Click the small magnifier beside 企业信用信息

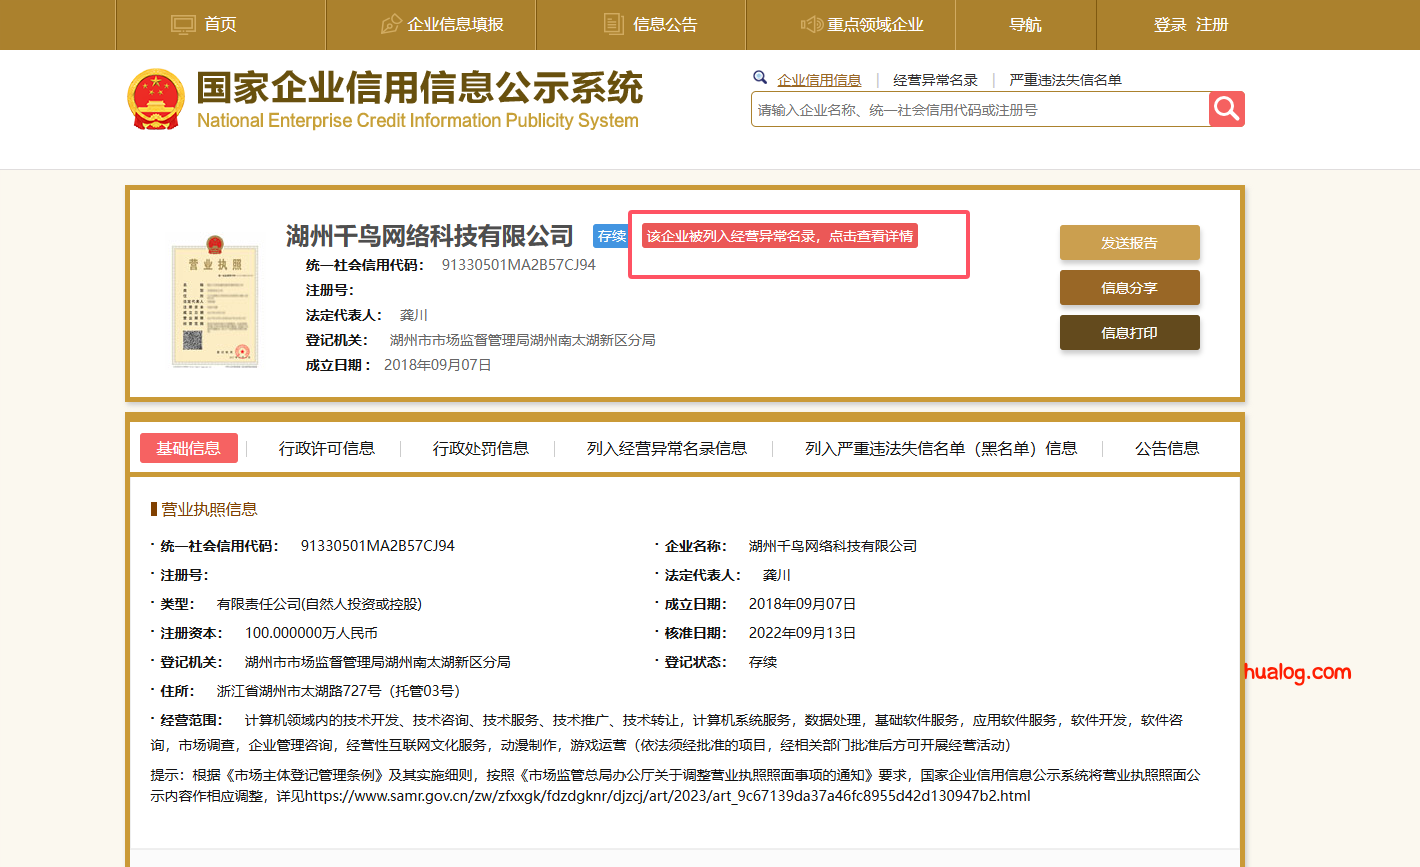point(760,78)
